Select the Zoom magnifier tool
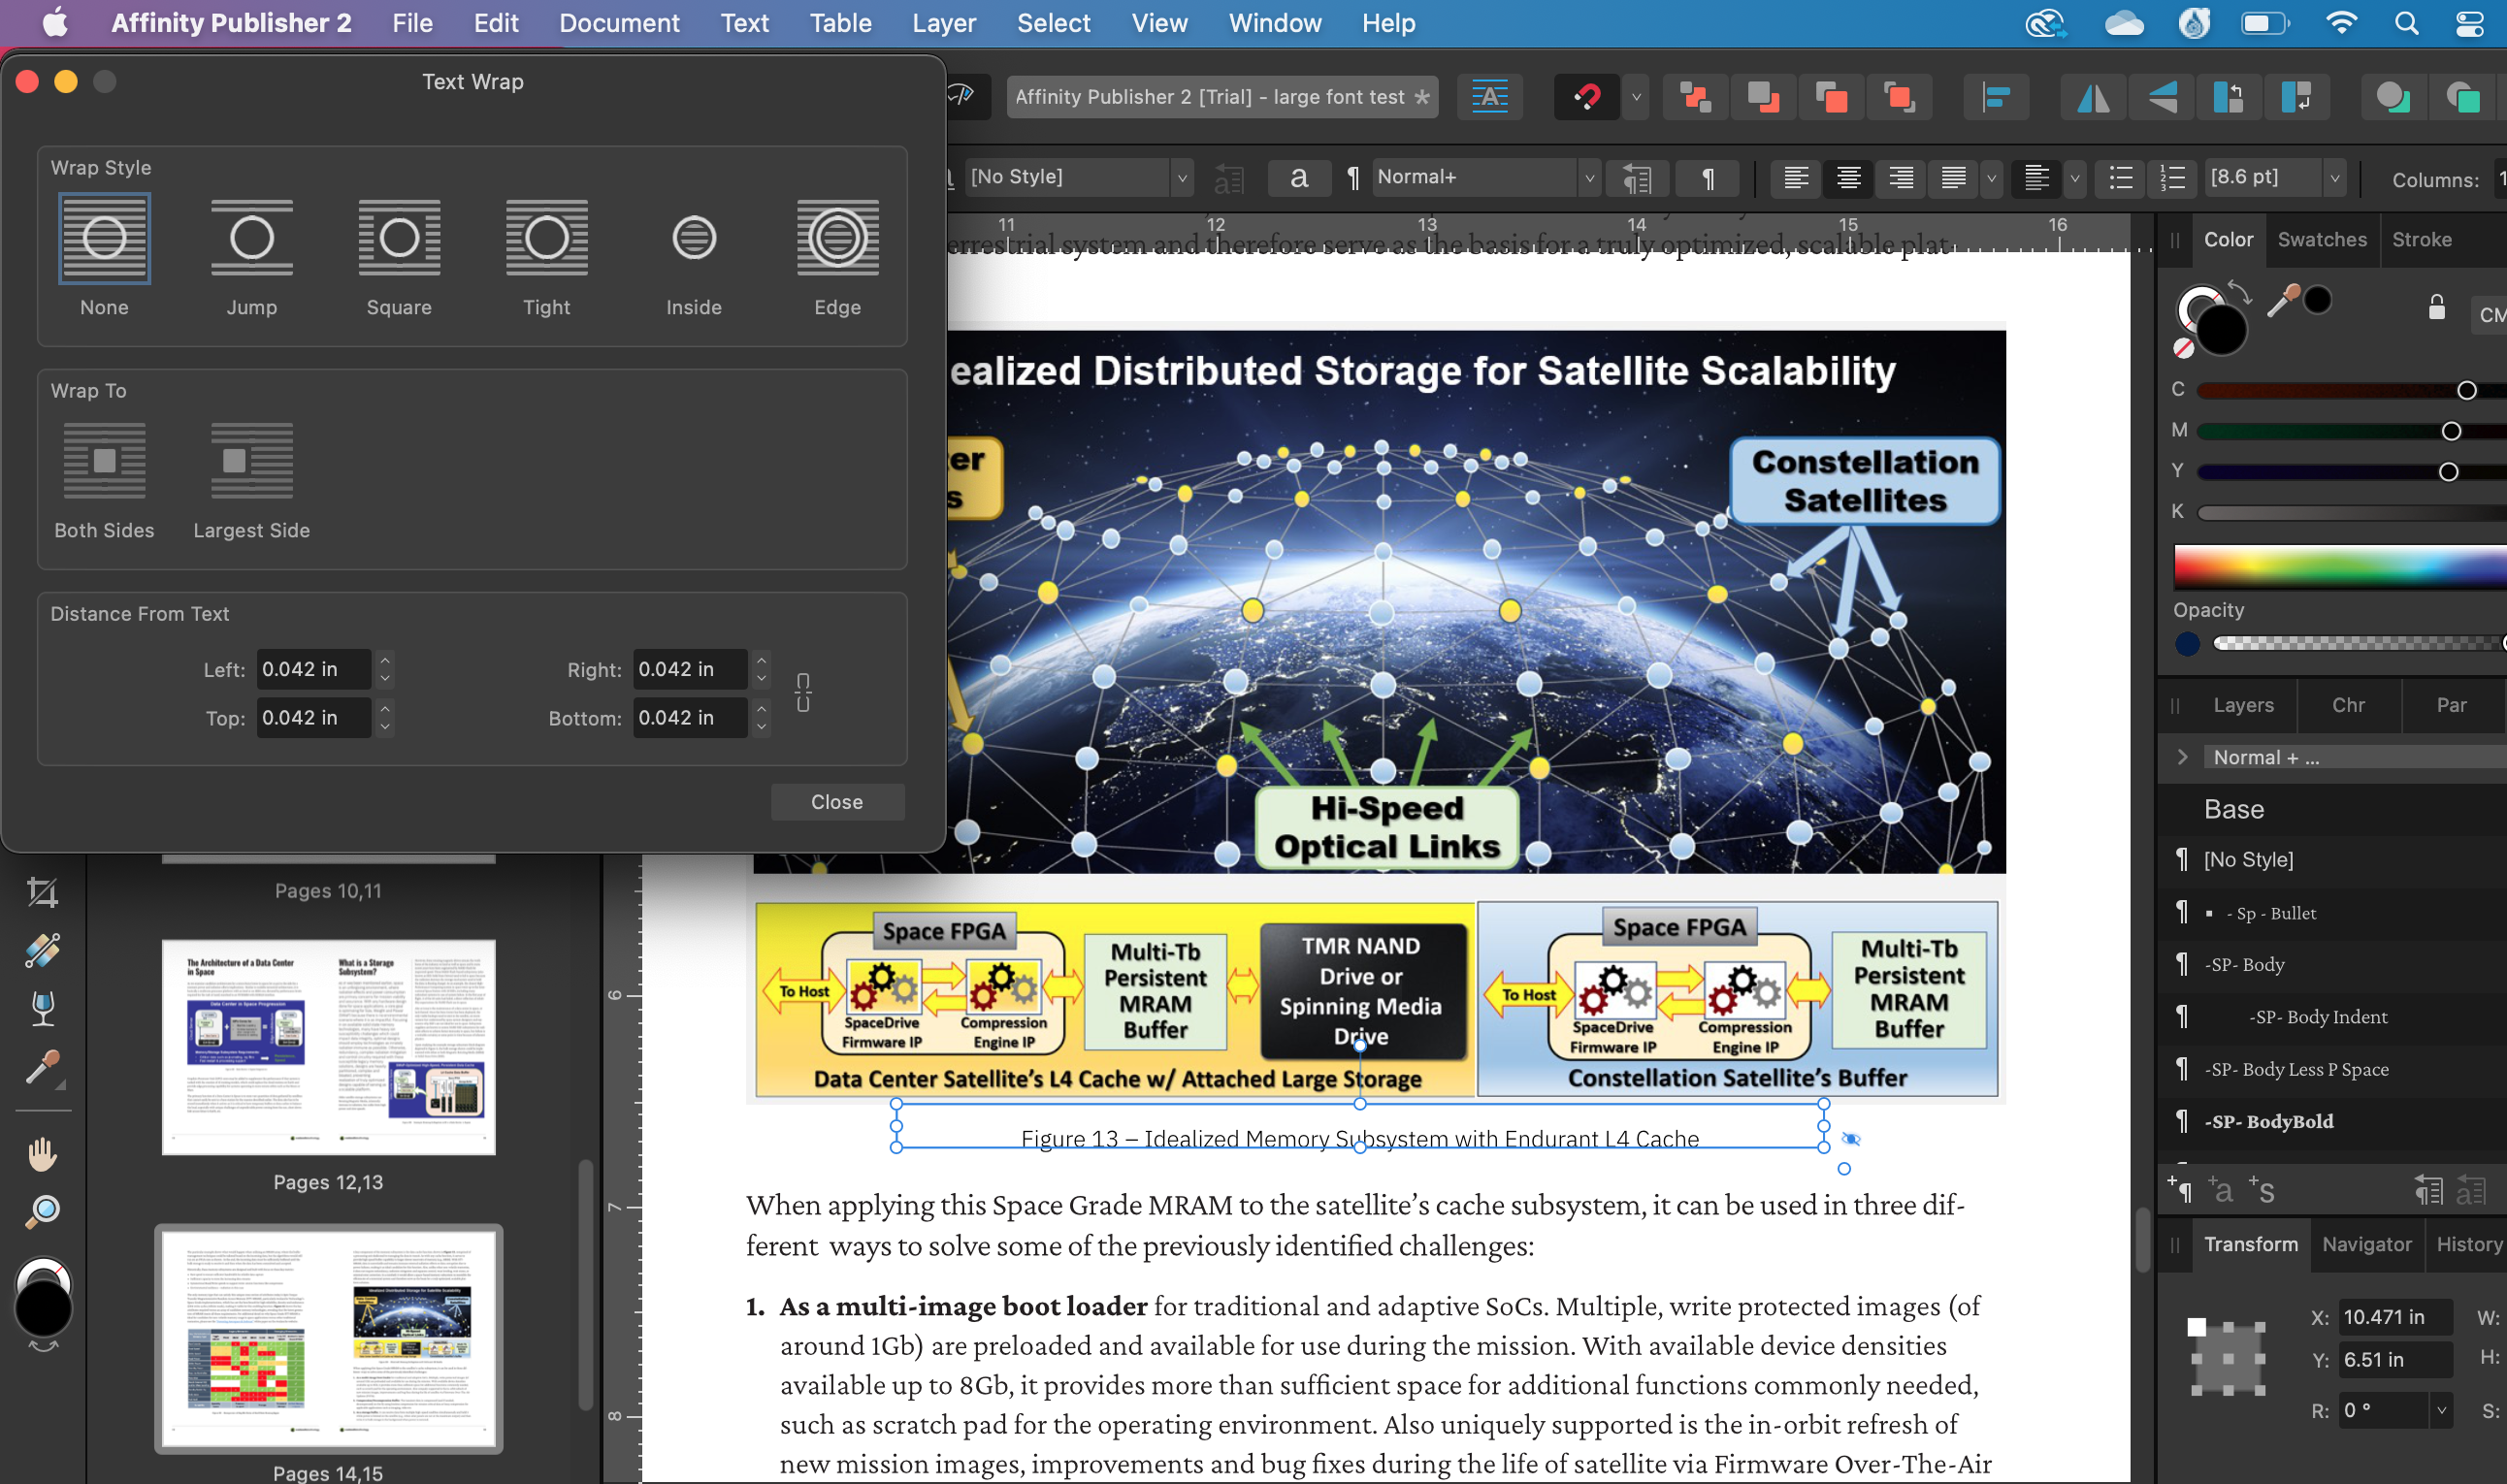Image resolution: width=2507 pixels, height=1484 pixels. pyautogui.click(x=42, y=1212)
